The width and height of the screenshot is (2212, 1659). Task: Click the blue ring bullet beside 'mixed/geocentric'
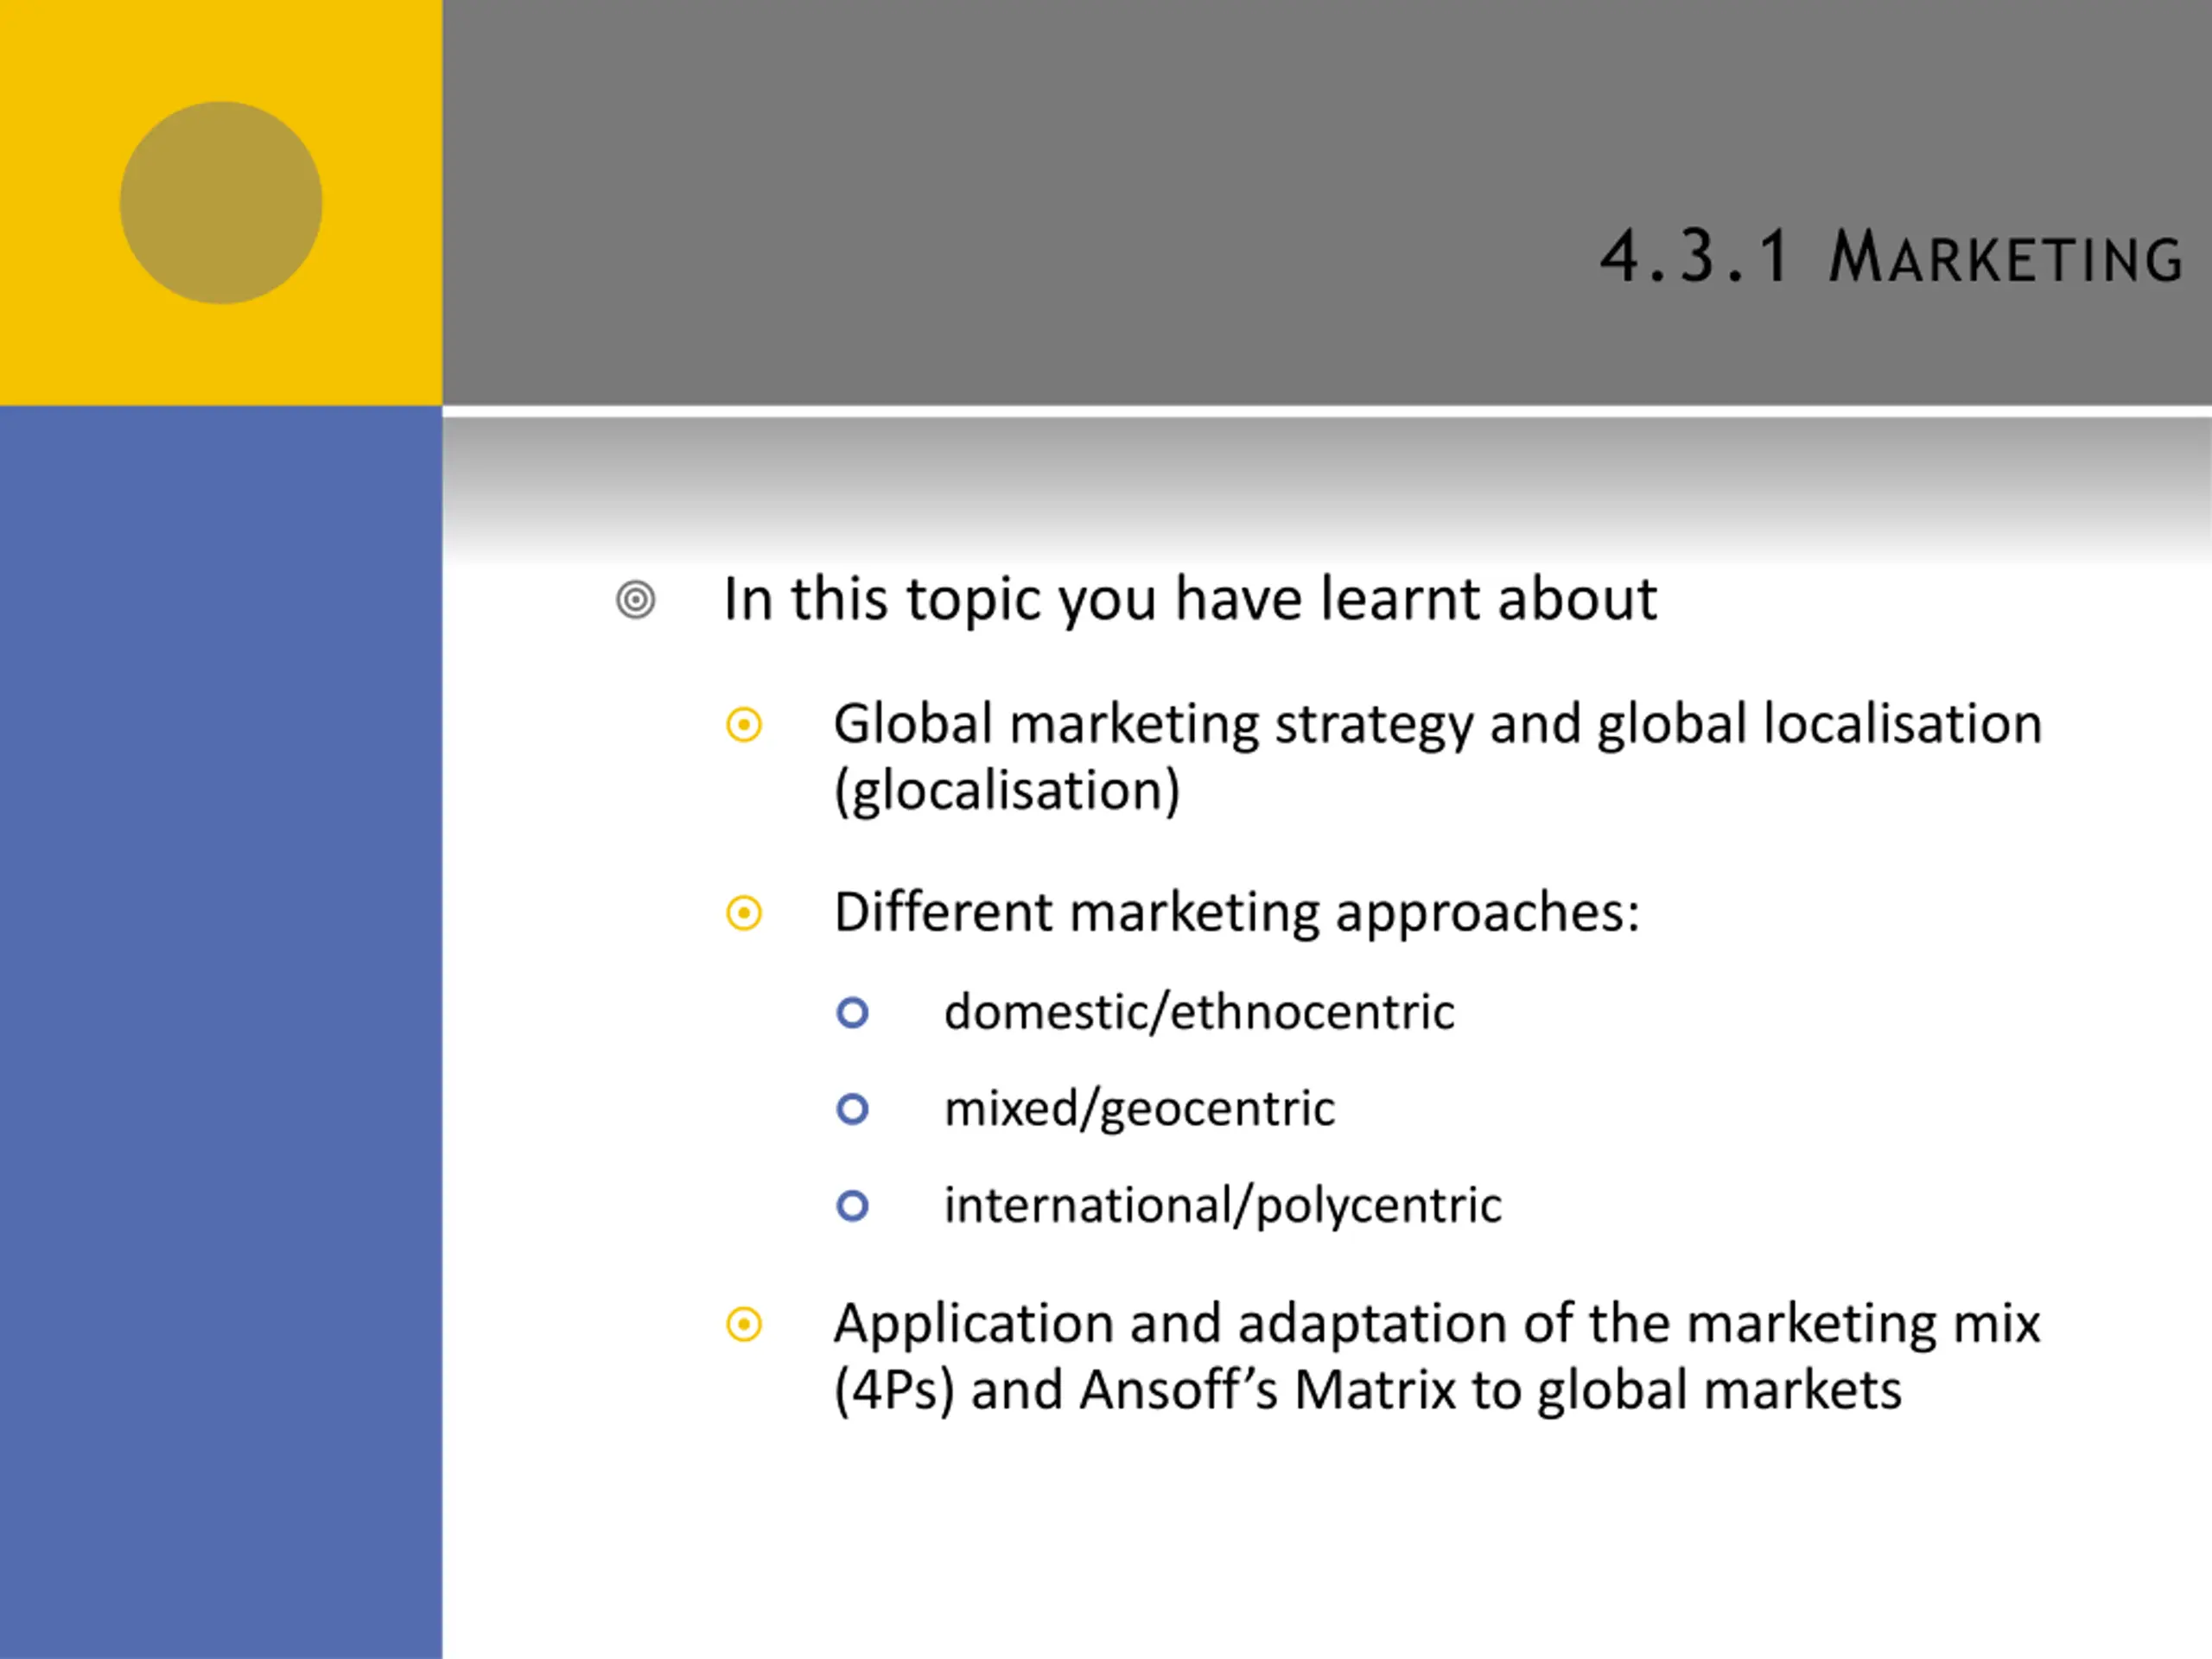[x=853, y=1109]
